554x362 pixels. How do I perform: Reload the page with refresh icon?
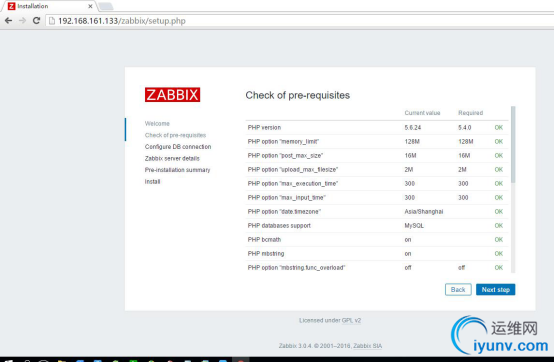coord(36,21)
